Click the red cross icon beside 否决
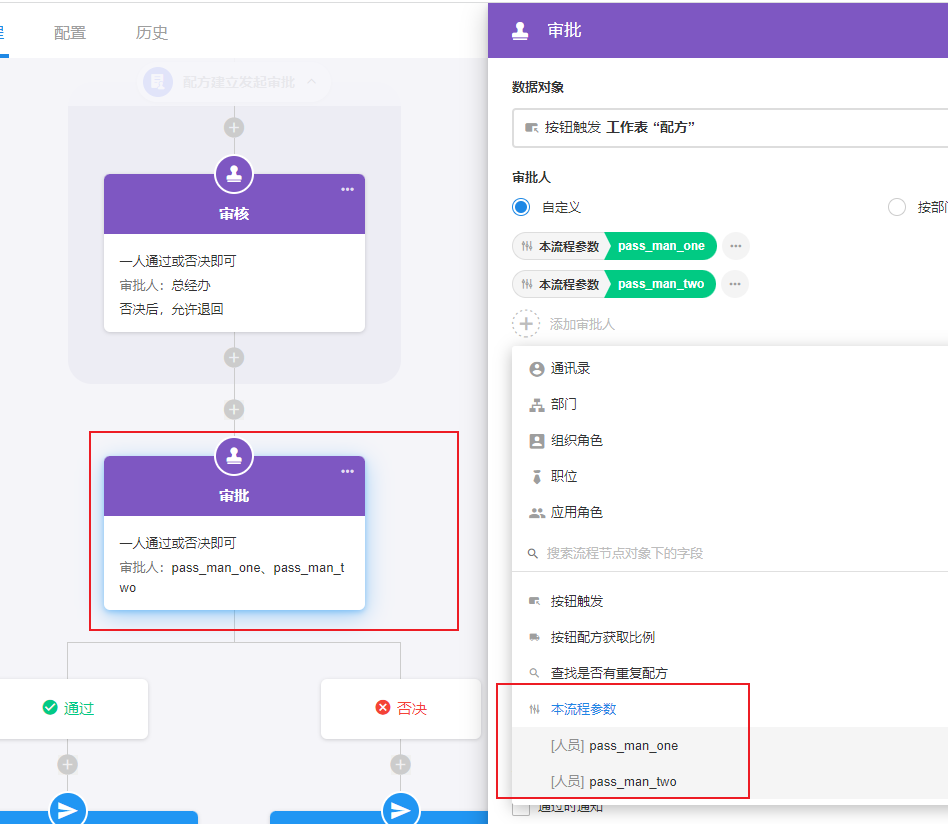This screenshot has width=948, height=824. pyautogui.click(x=383, y=707)
